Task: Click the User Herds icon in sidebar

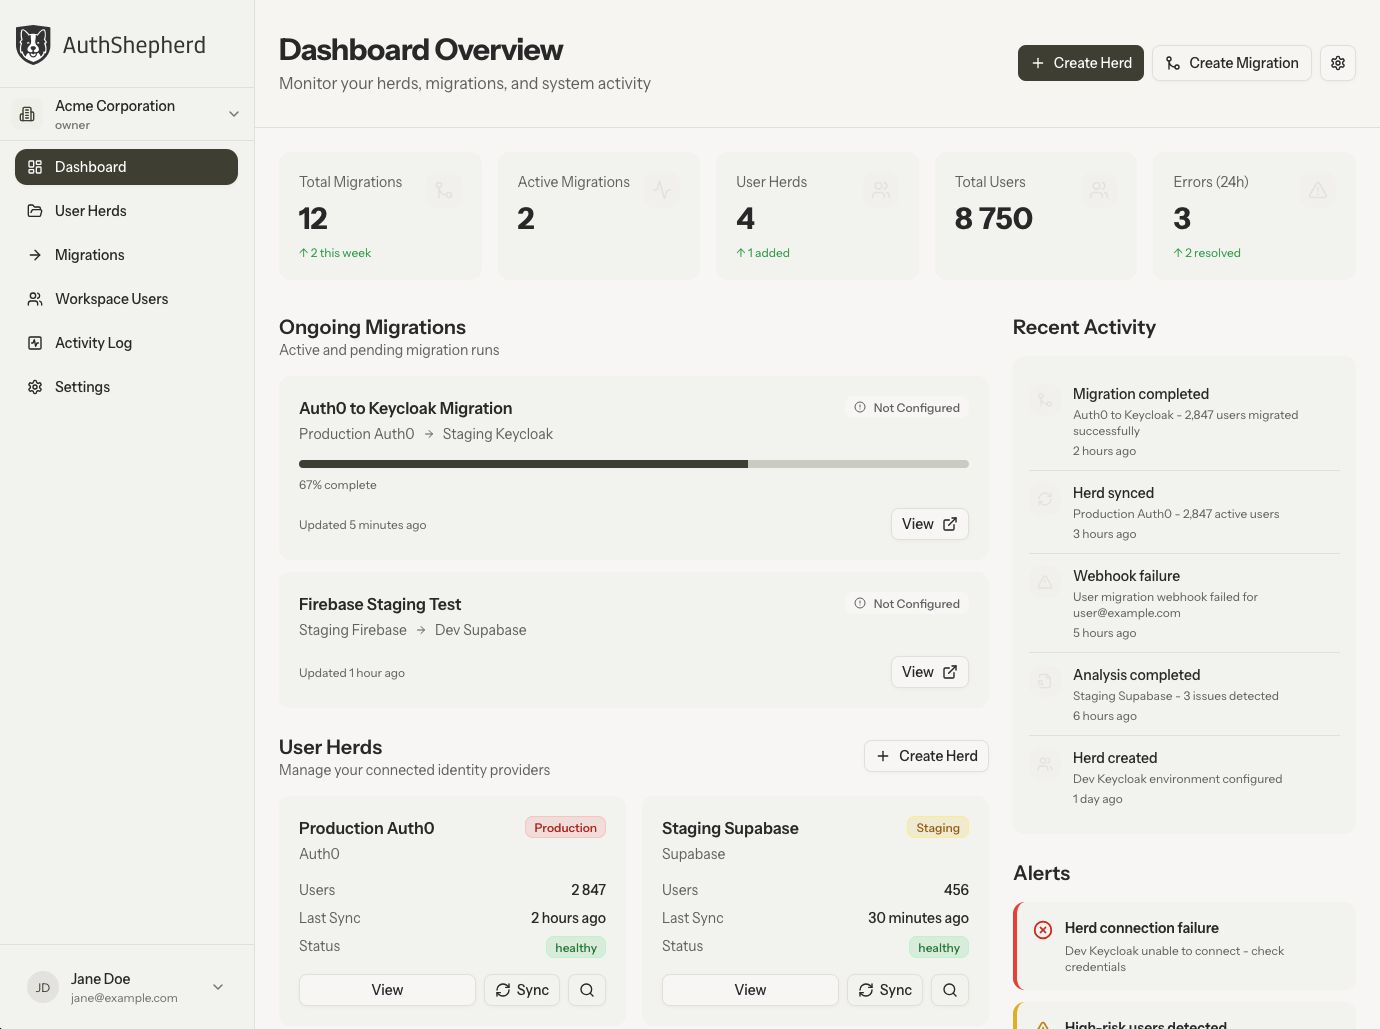Action: (35, 211)
